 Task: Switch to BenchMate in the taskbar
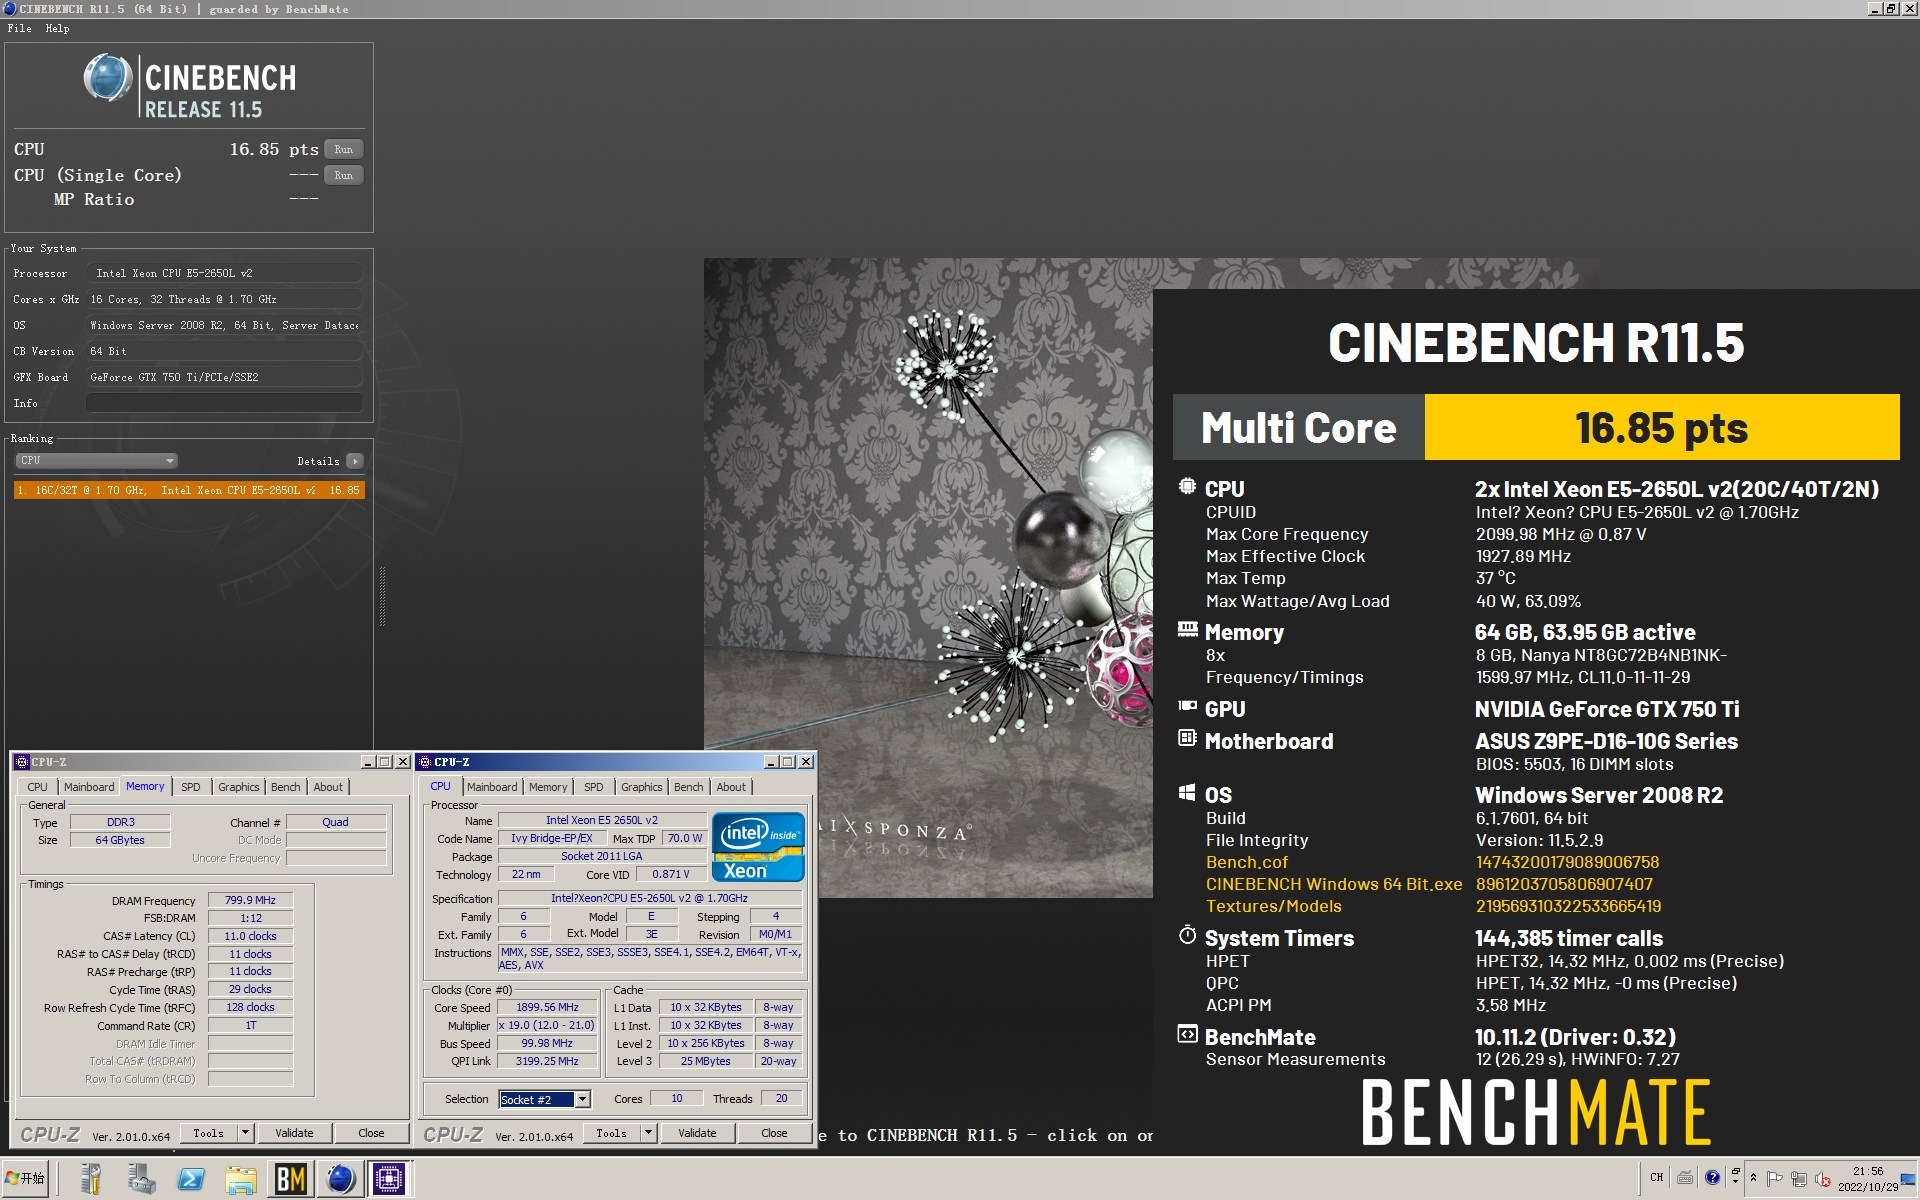point(291,1179)
